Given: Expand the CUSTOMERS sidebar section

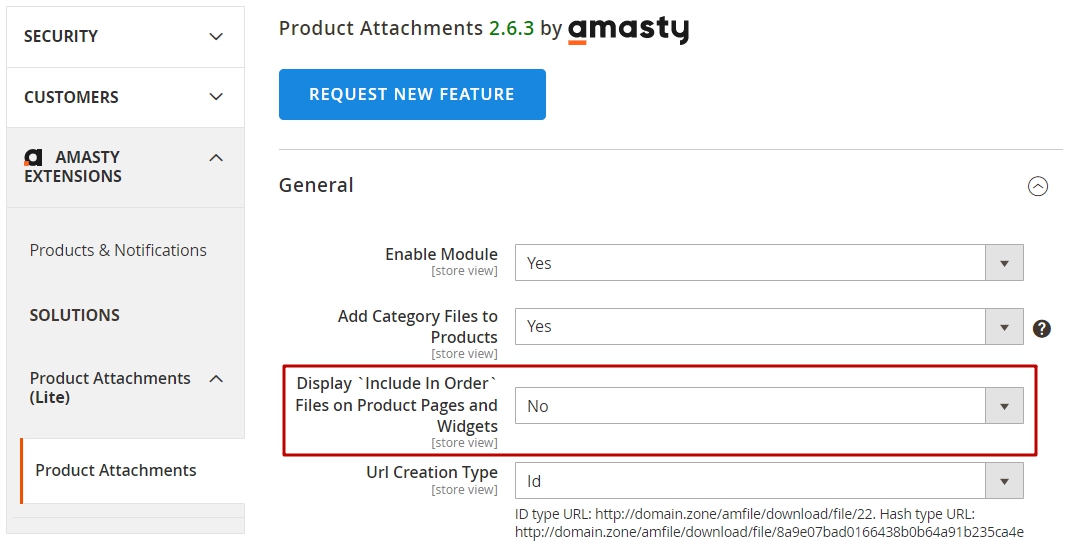Looking at the screenshot, I should click(125, 97).
